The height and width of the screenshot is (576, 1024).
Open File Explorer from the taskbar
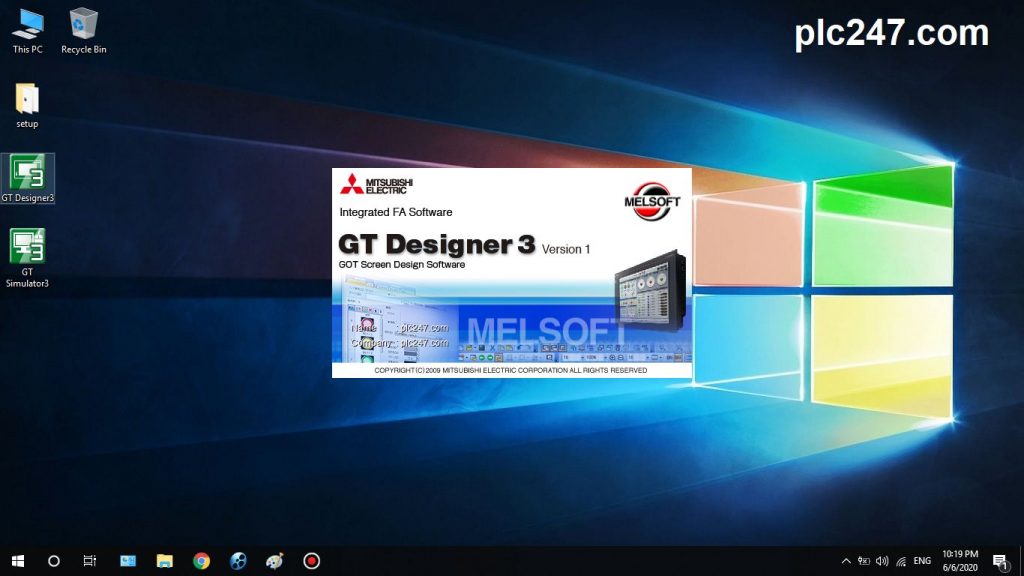coord(165,561)
